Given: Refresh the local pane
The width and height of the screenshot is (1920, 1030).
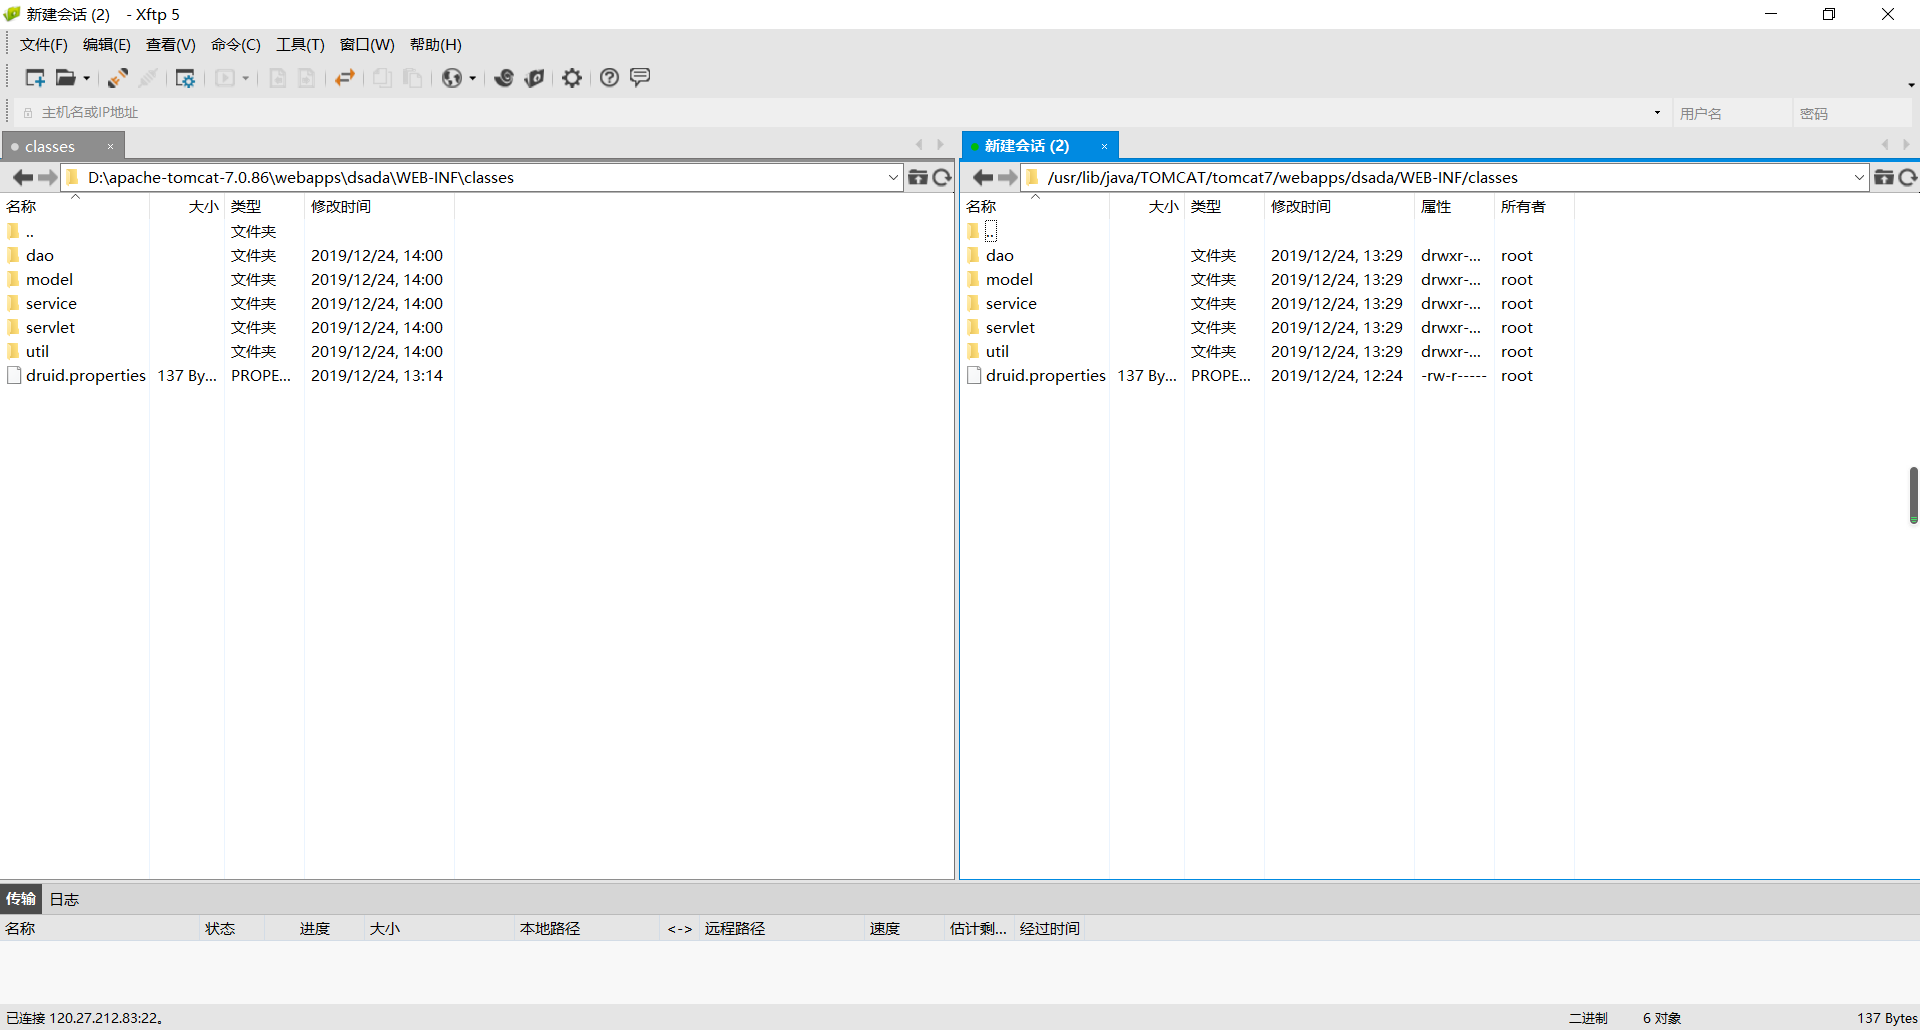Looking at the screenshot, I should pyautogui.click(x=942, y=178).
